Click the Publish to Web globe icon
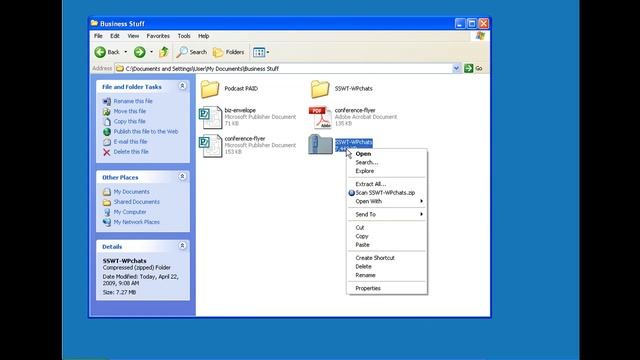640x360 pixels. (107, 131)
